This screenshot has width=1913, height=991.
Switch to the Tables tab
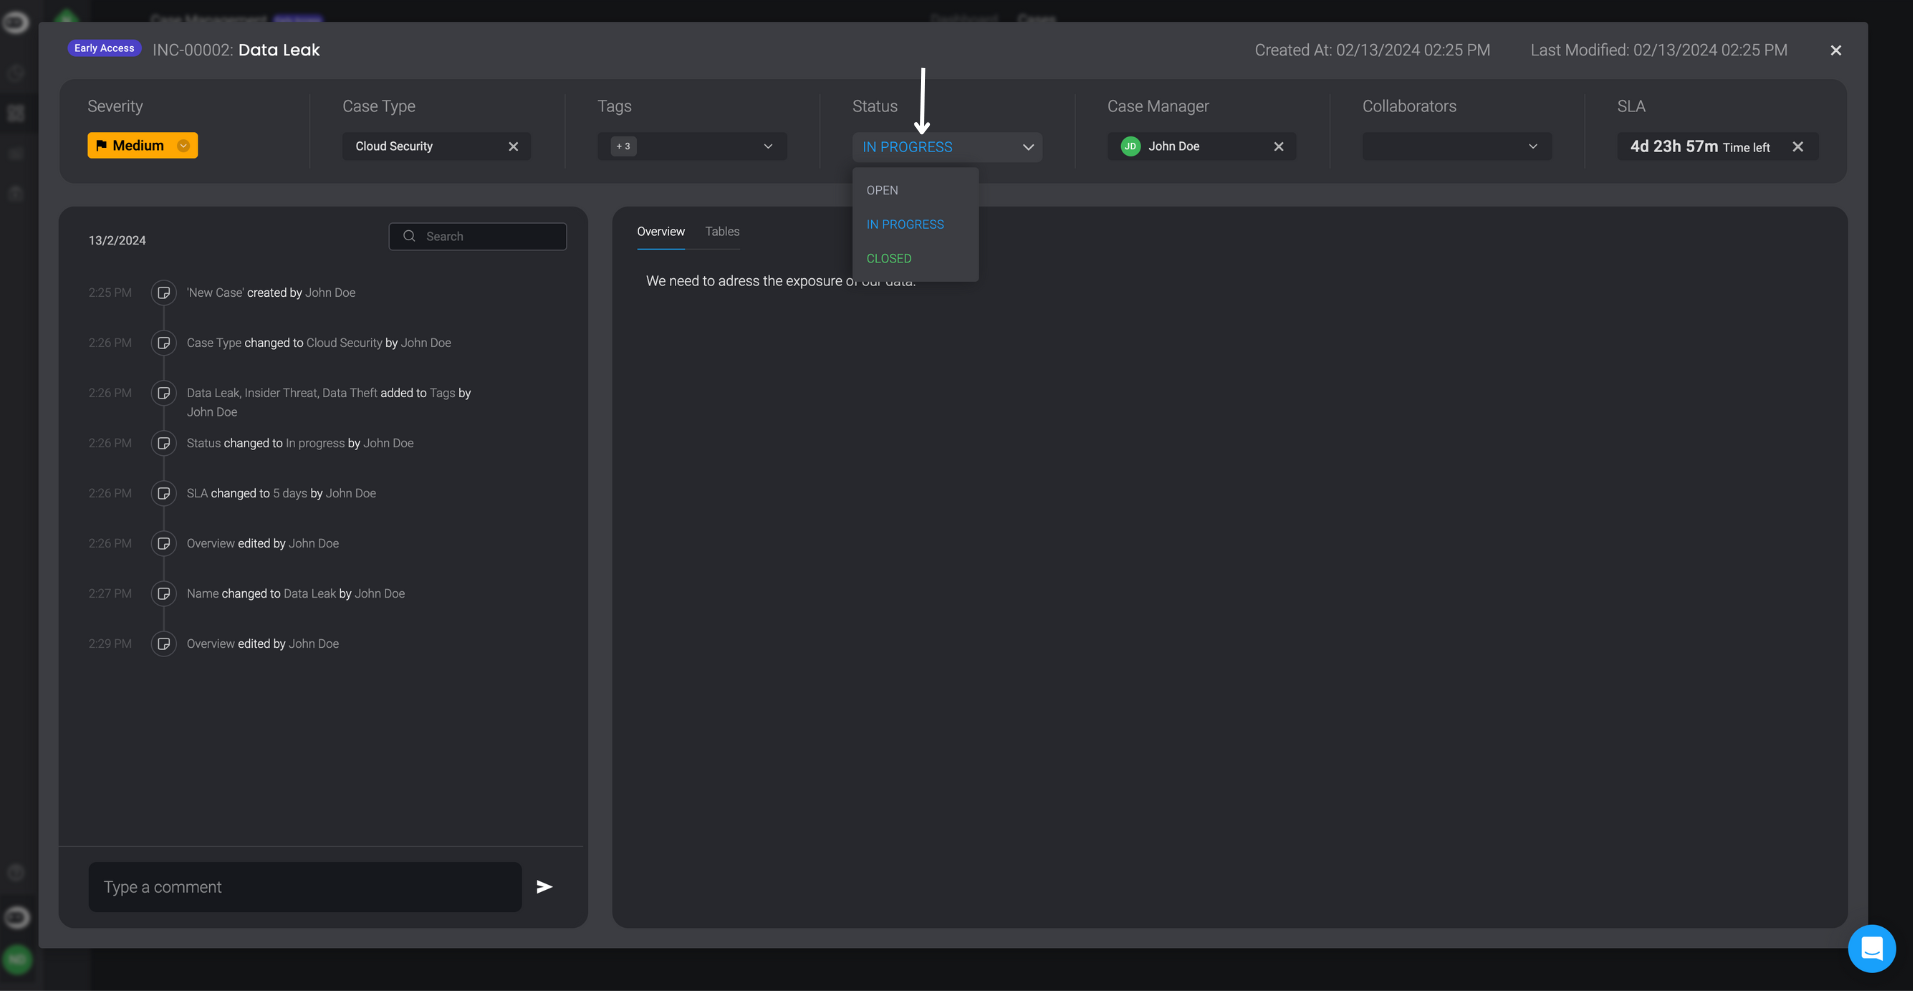coord(722,231)
